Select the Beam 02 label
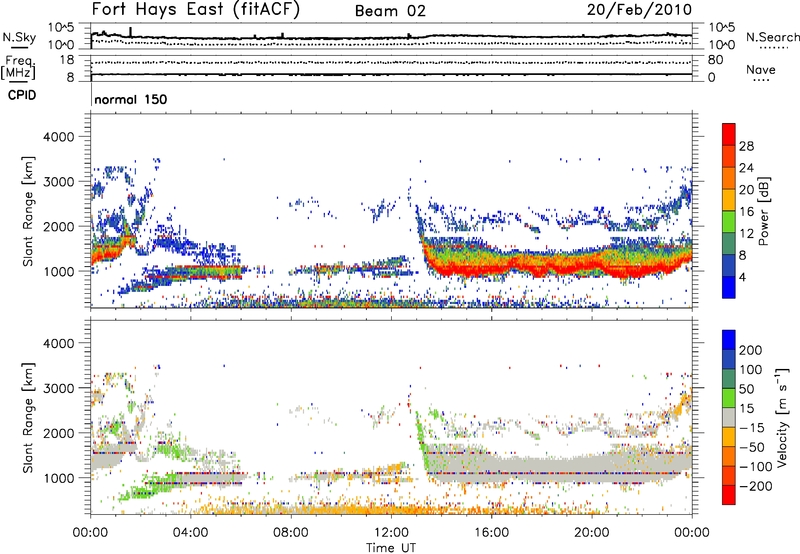800x554 pixels. [390, 11]
